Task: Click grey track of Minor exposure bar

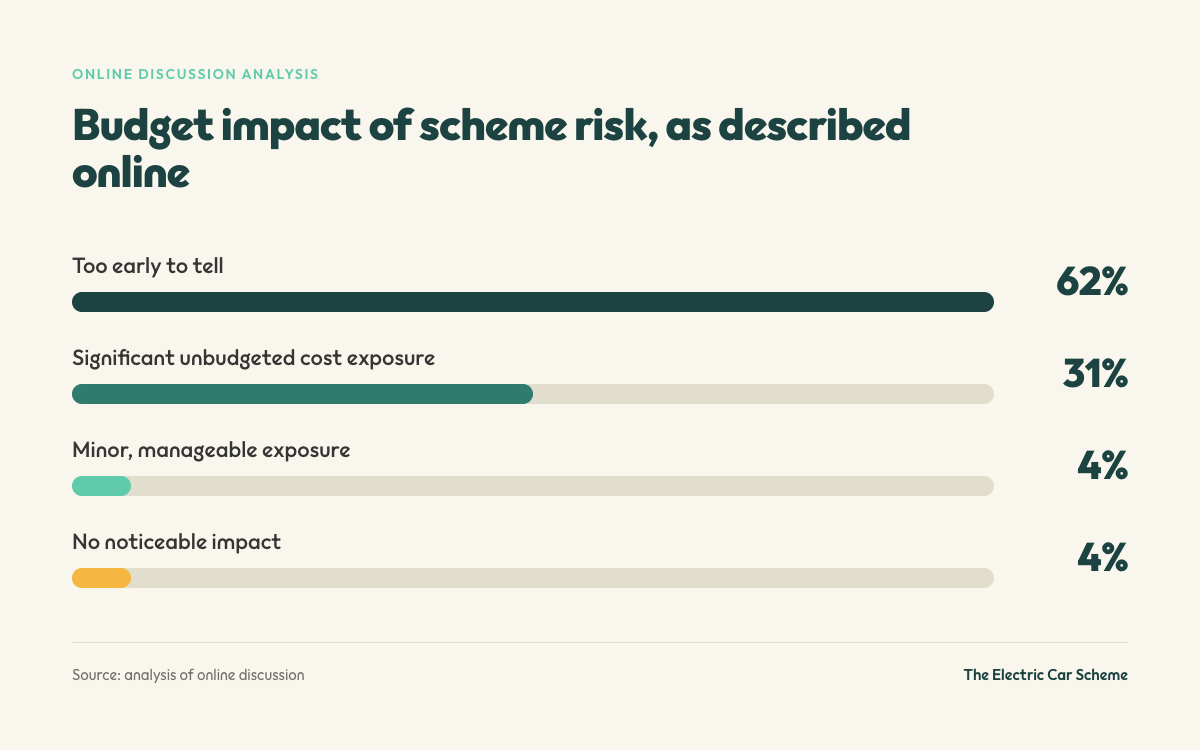Action: pos(562,486)
